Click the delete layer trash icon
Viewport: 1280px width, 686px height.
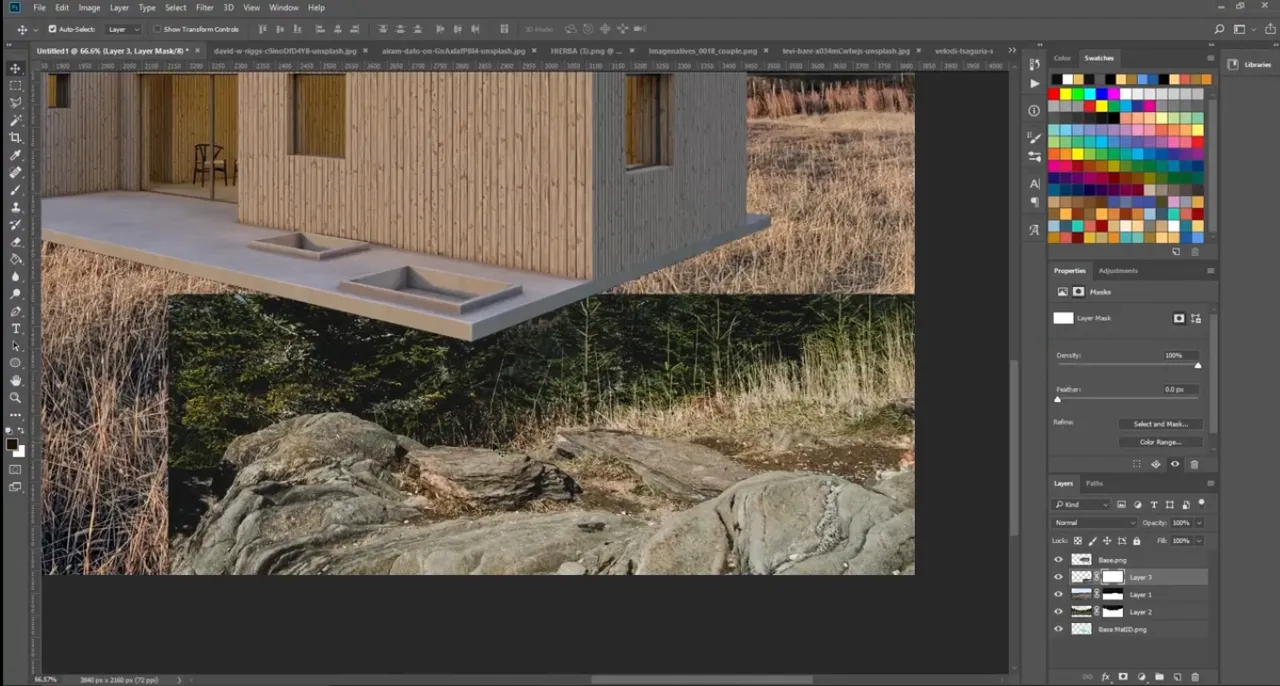point(1195,677)
